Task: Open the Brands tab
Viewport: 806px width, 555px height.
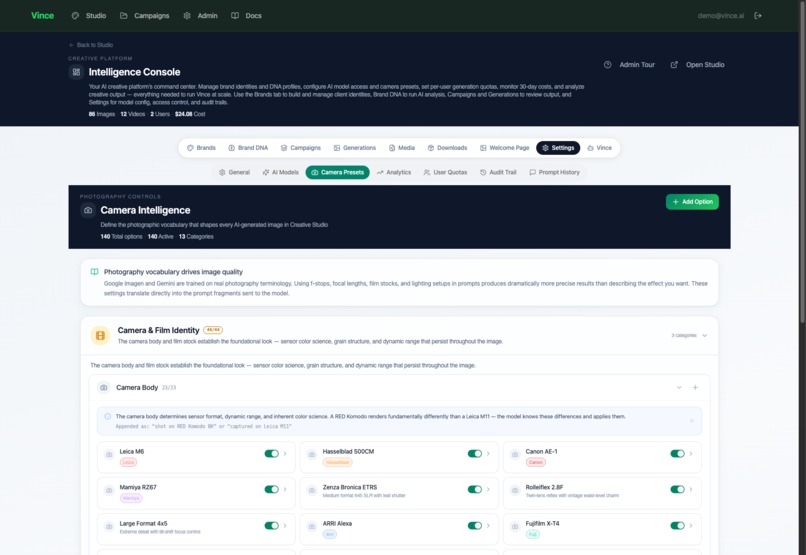Action: tap(201, 147)
